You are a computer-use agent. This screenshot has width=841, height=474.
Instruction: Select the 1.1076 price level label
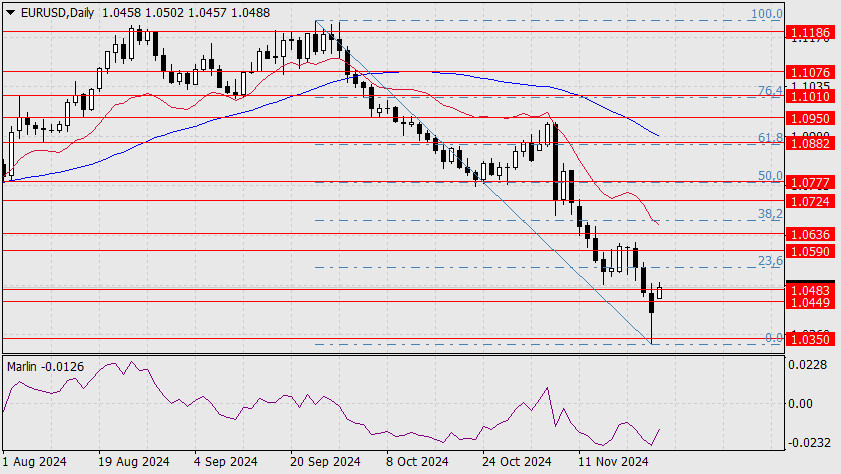click(x=810, y=72)
